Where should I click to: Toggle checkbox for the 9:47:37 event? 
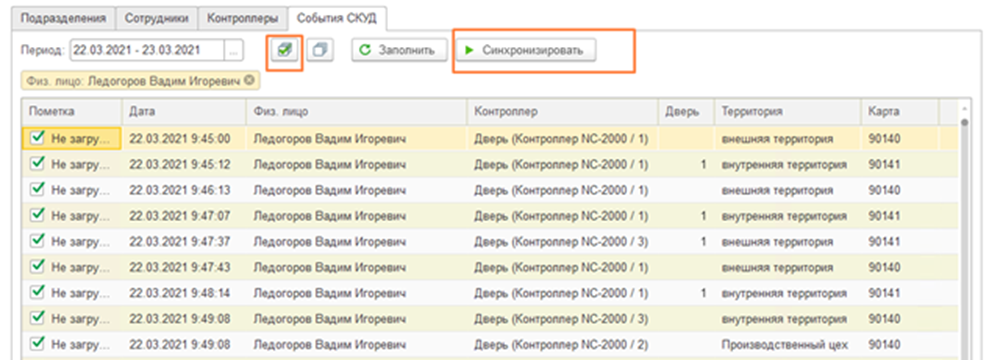(x=38, y=241)
